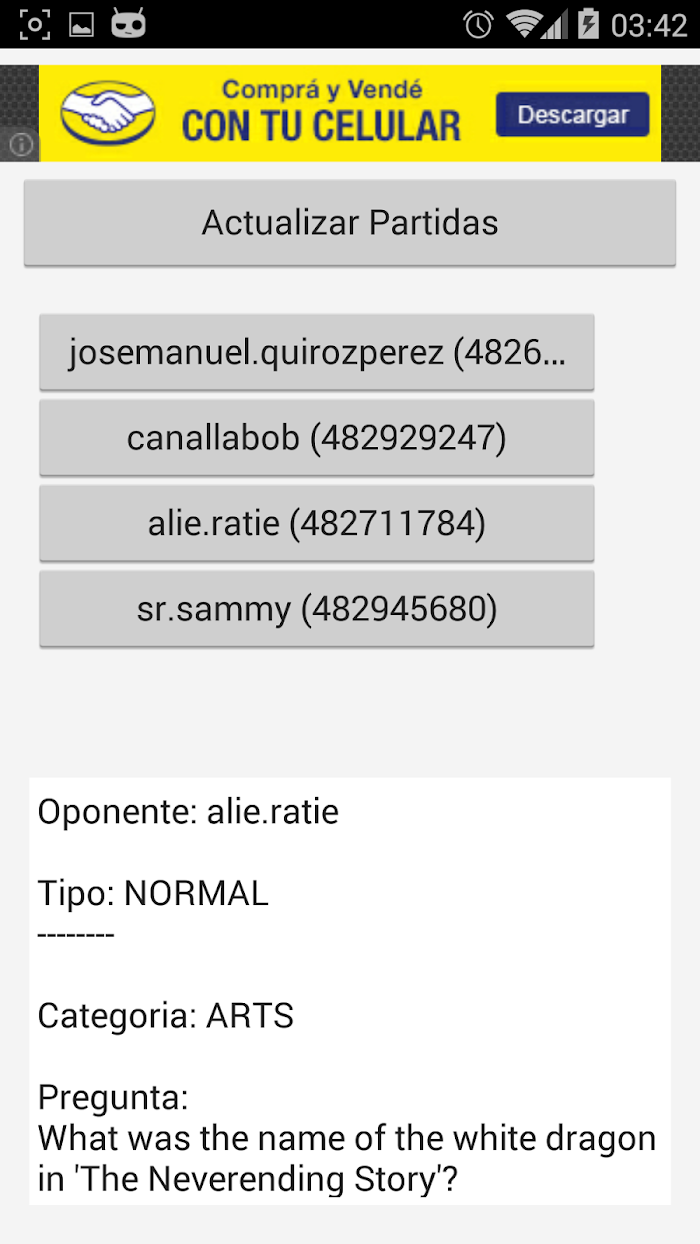Image resolution: width=700 pixels, height=1244 pixels.
Task: Tap the Wi-Fi signal status icon
Action: 527,24
